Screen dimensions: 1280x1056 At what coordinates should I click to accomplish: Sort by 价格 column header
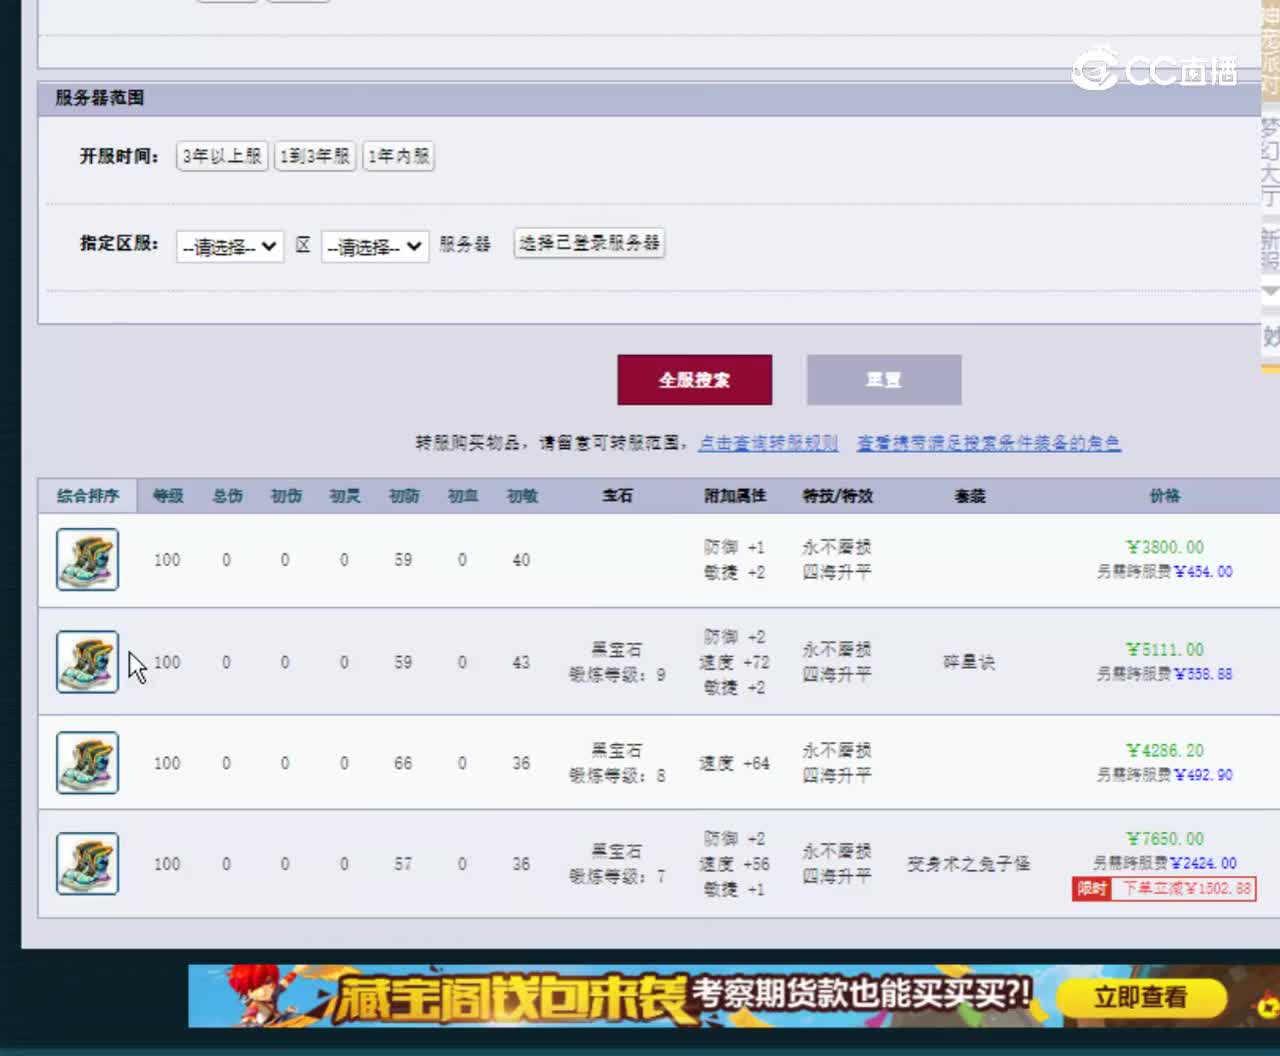pyautogui.click(x=1165, y=496)
